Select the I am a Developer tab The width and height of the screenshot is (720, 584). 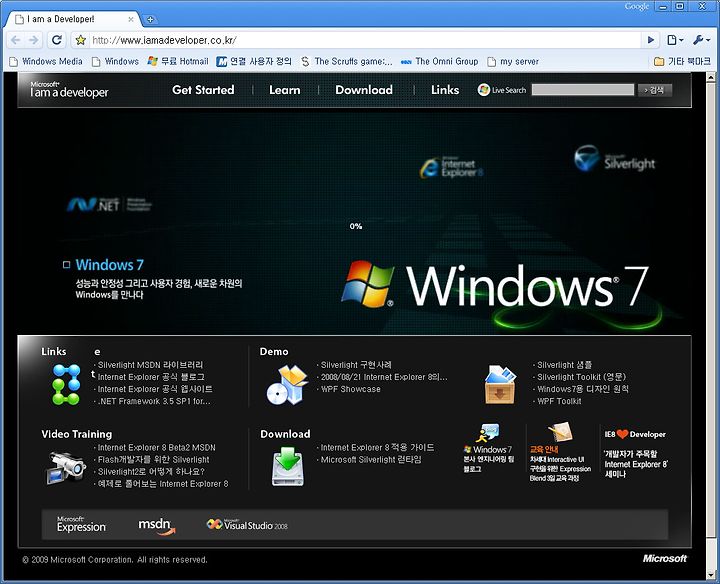(x=71, y=19)
